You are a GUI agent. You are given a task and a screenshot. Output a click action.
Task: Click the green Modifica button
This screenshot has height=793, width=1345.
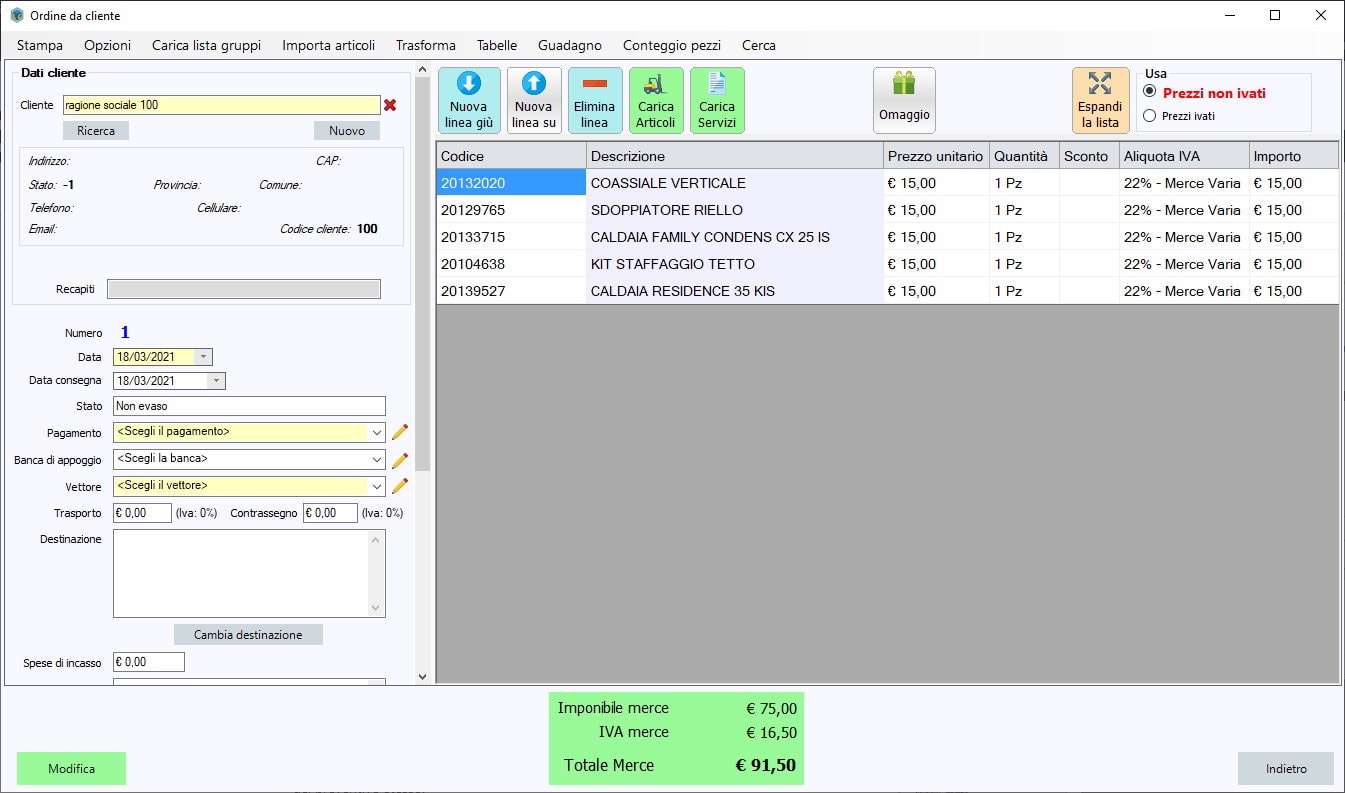coord(72,769)
